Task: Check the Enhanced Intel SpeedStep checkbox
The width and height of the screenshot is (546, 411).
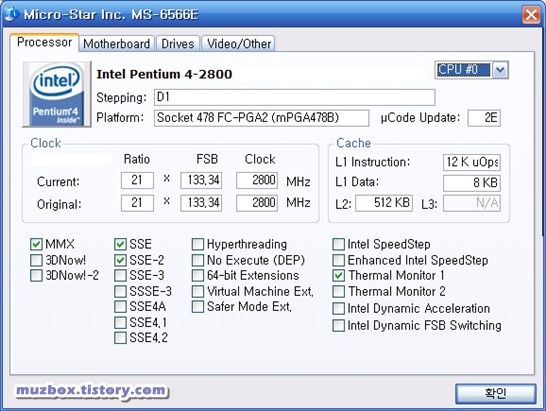Action: click(x=338, y=260)
